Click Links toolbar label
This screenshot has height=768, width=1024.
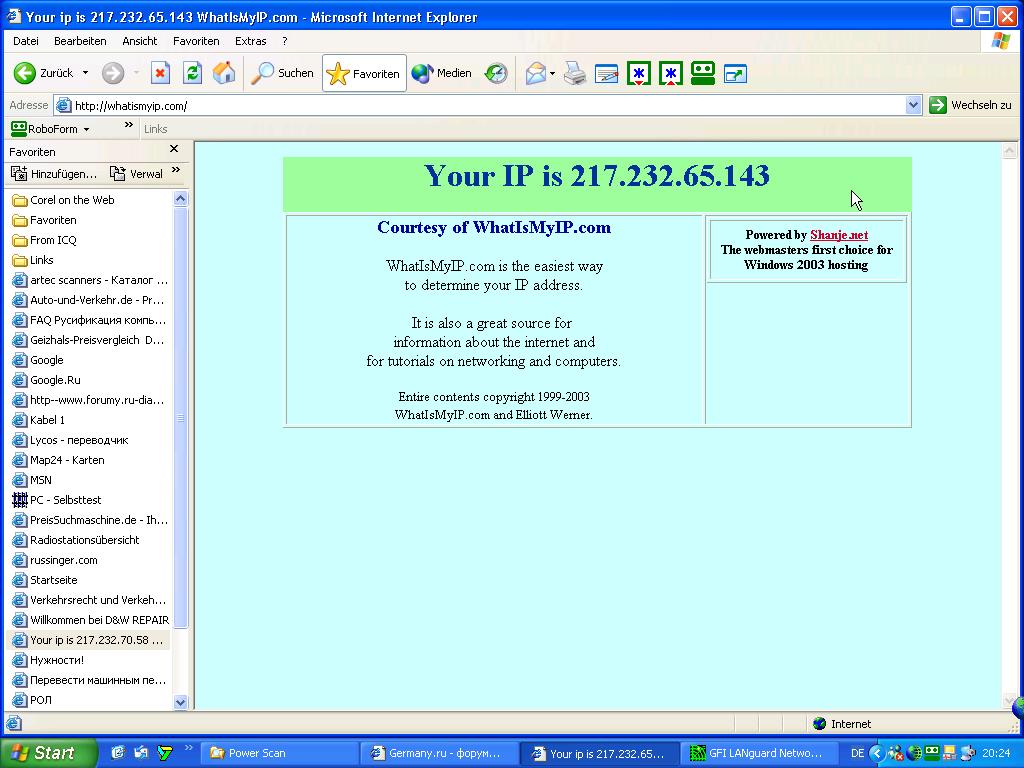click(155, 129)
